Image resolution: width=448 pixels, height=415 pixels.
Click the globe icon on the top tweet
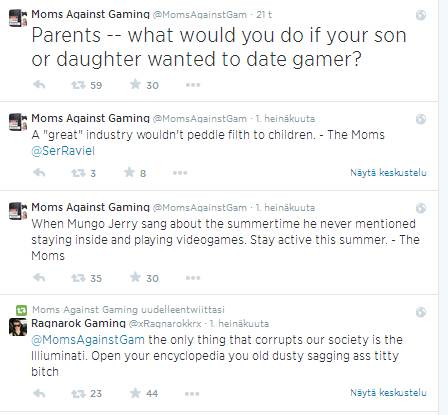pyautogui.click(x=421, y=15)
